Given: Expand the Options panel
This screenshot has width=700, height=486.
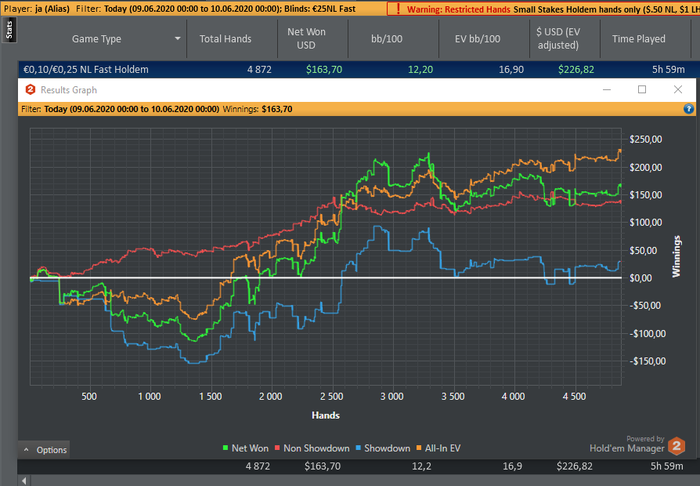Looking at the screenshot, I should pos(44,450).
